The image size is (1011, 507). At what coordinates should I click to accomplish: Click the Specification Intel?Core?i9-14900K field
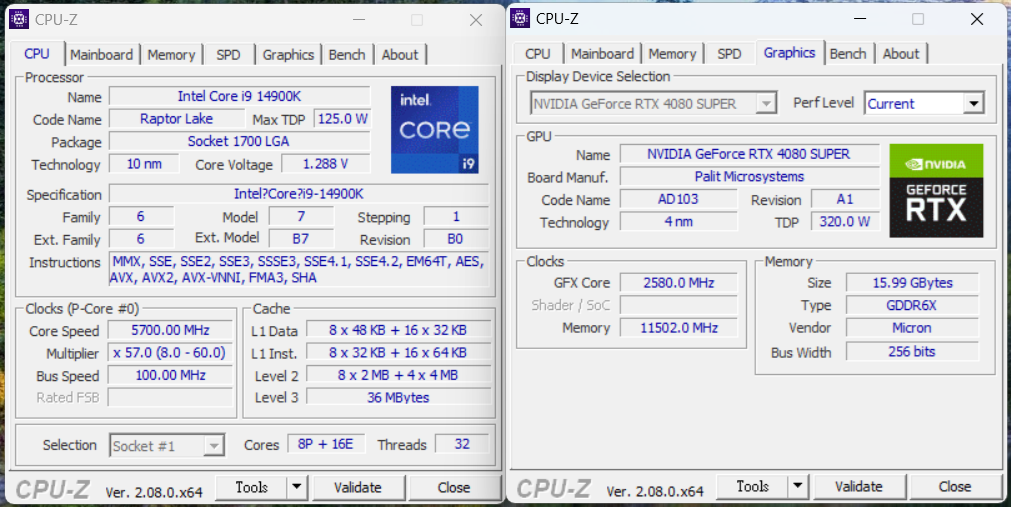click(x=299, y=194)
